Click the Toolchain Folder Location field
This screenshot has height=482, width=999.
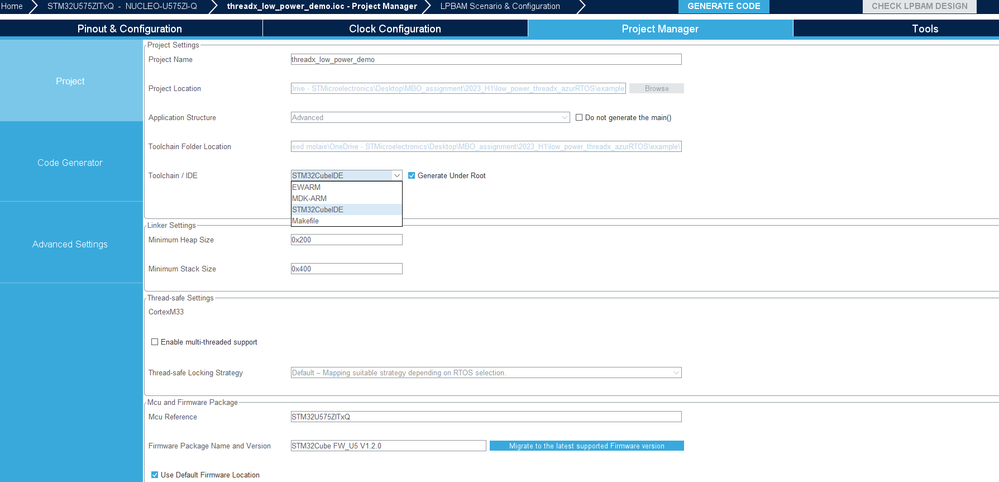tap(485, 146)
